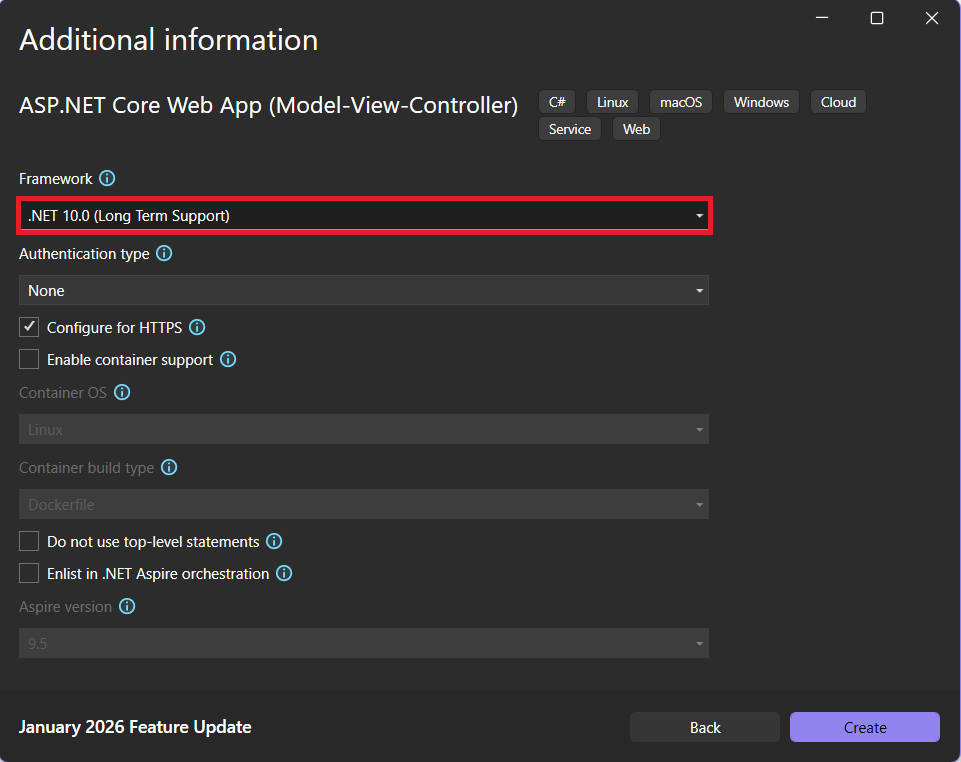Open the Framework dropdown
This screenshot has width=961, height=762.
coord(364,215)
